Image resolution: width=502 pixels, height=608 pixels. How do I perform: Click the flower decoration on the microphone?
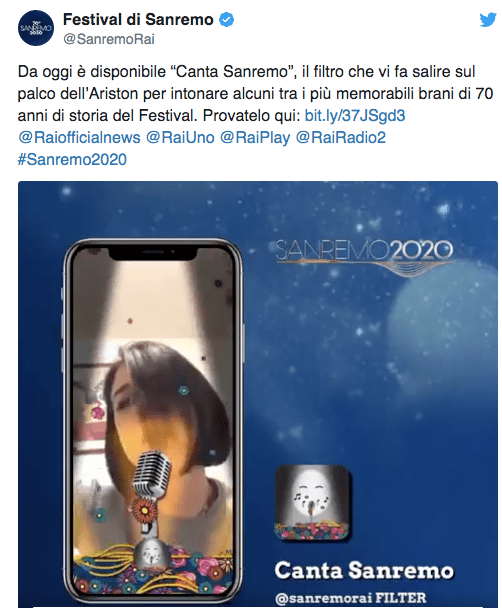pos(145,510)
